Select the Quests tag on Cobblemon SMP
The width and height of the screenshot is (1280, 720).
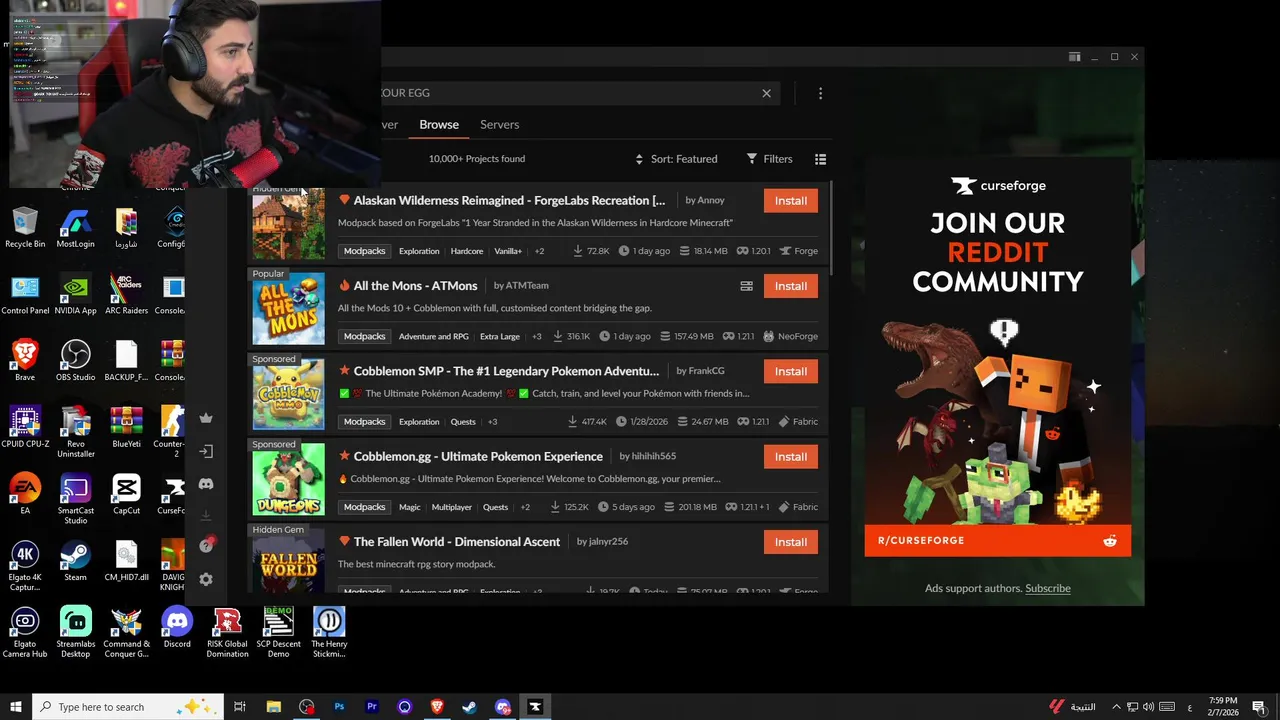(x=463, y=422)
